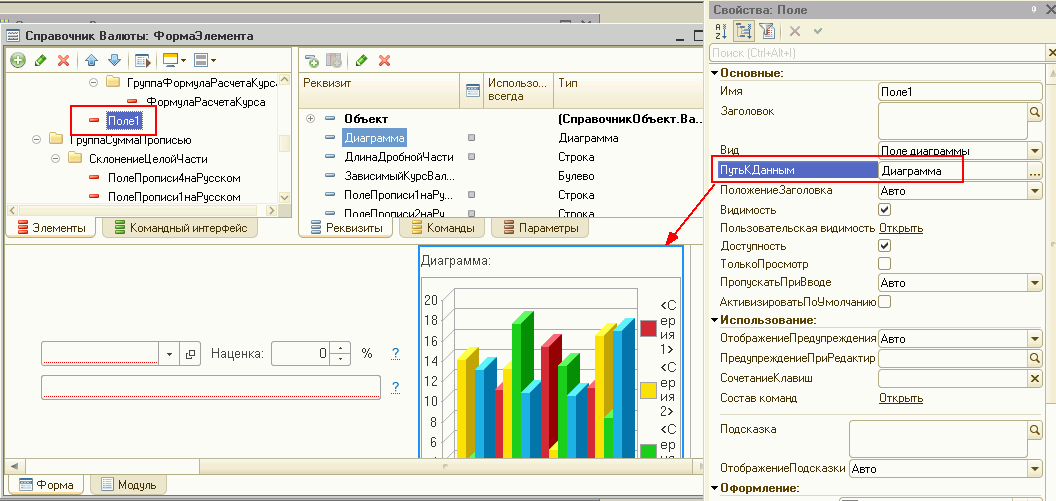The height and width of the screenshot is (501, 1056).
Task: Collapse the ГруппаФормулаРасчетаКурса tree node
Action: click(x=94, y=83)
